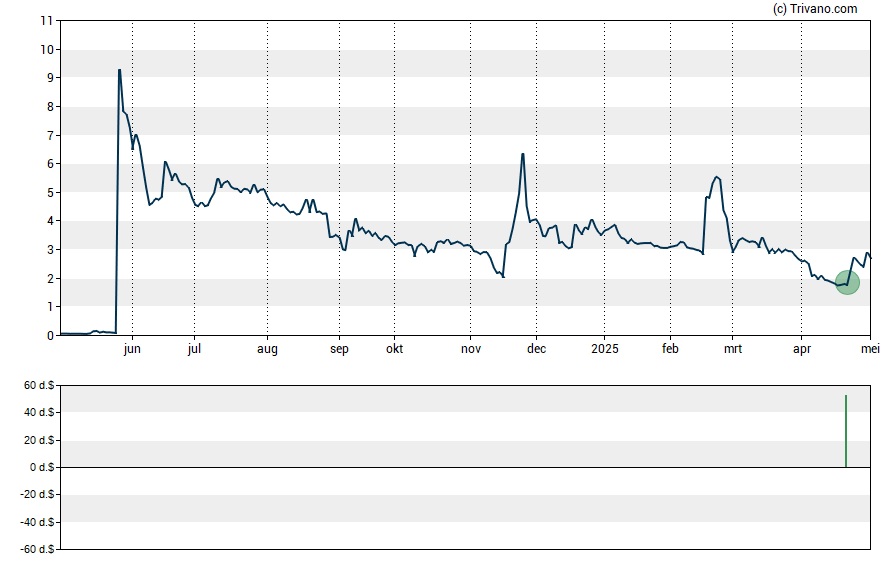Select the 'apr' month label
The image size is (888, 565).
pyautogui.click(x=801, y=349)
